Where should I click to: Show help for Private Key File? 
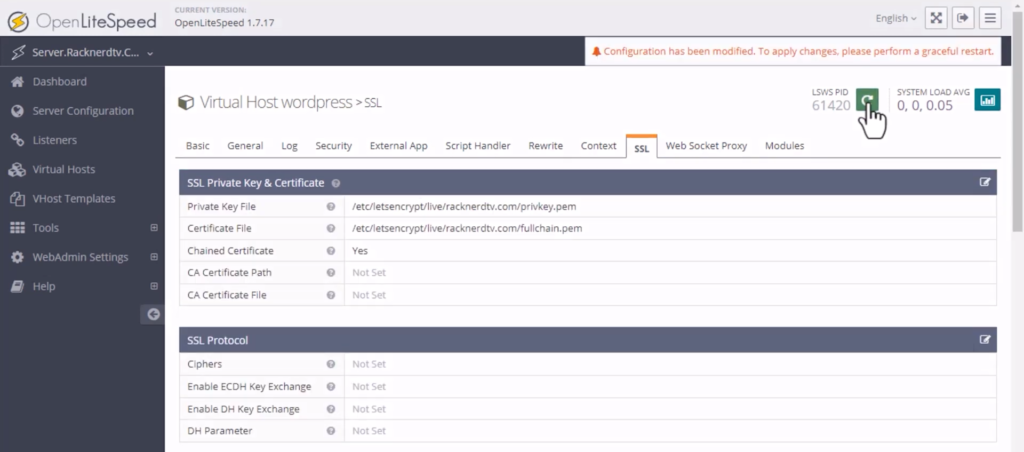[x=330, y=207]
